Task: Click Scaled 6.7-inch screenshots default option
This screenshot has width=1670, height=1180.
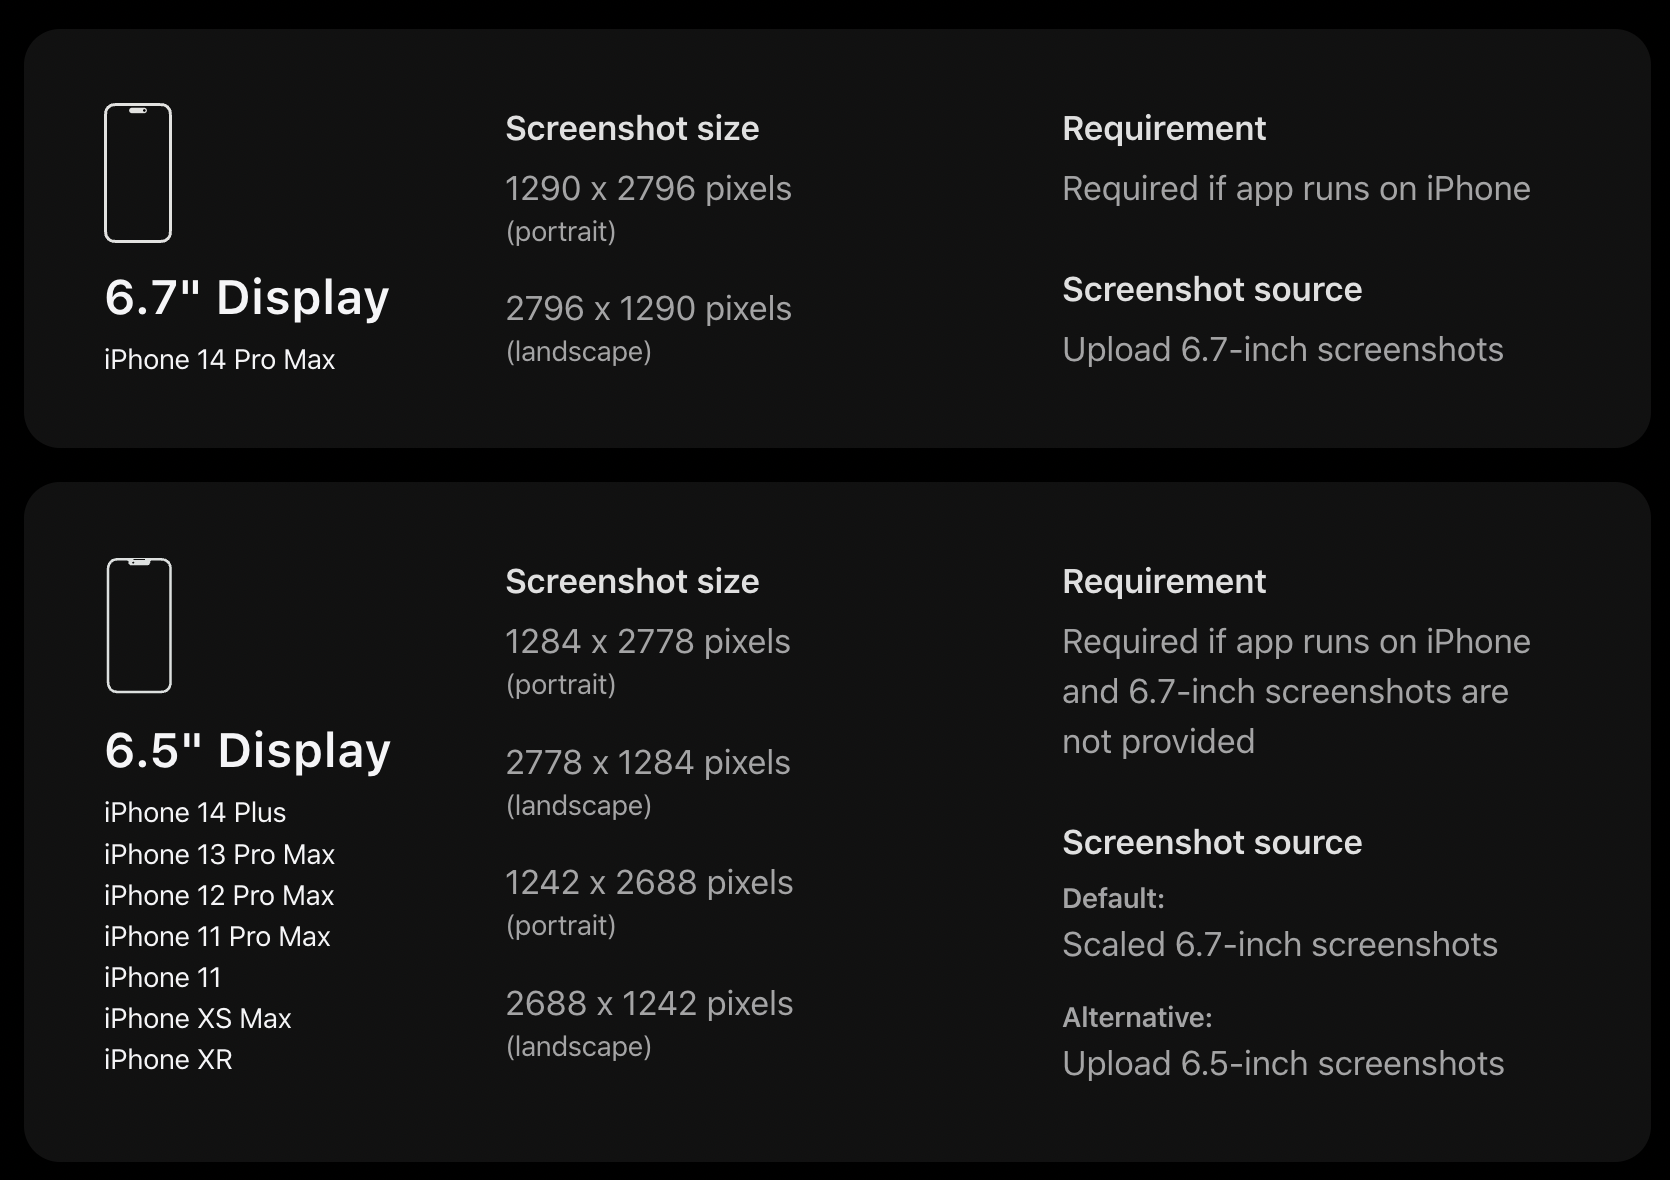Action: point(1279,945)
